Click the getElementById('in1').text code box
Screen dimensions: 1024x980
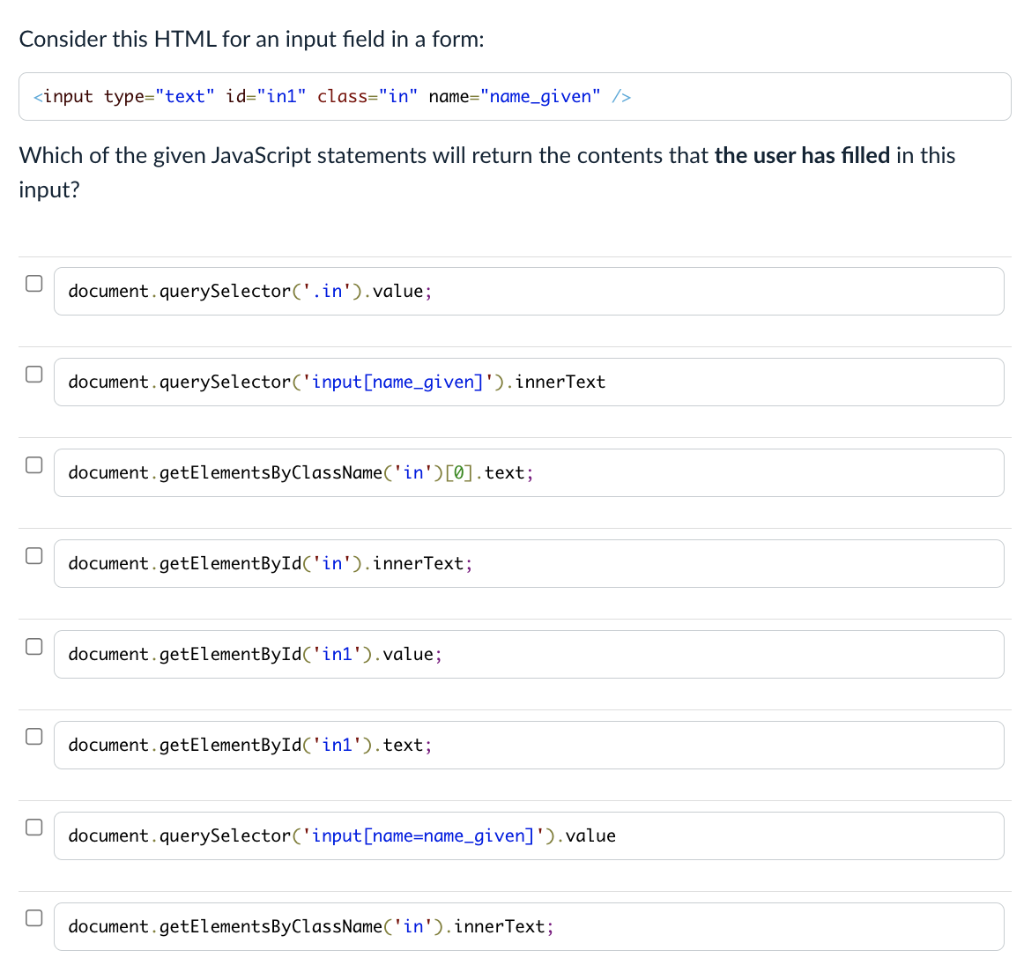coord(529,745)
